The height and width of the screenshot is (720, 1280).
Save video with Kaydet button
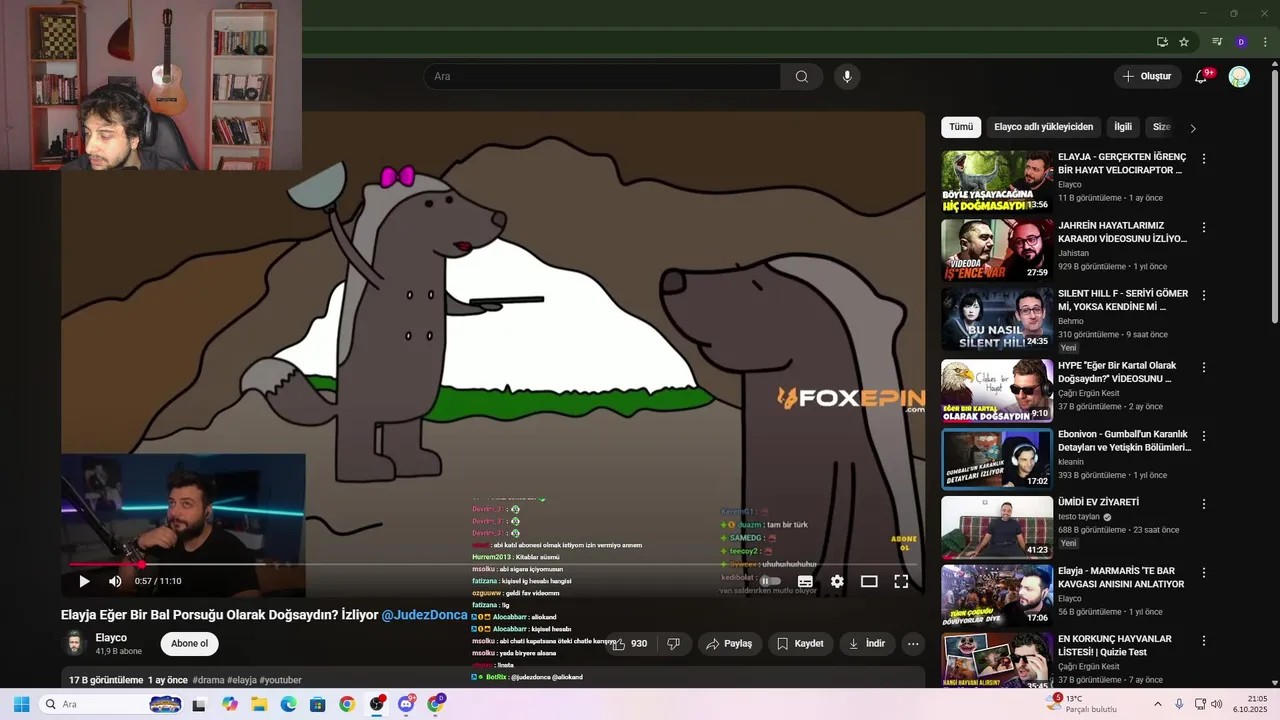pyautogui.click(x=801, y=644)
